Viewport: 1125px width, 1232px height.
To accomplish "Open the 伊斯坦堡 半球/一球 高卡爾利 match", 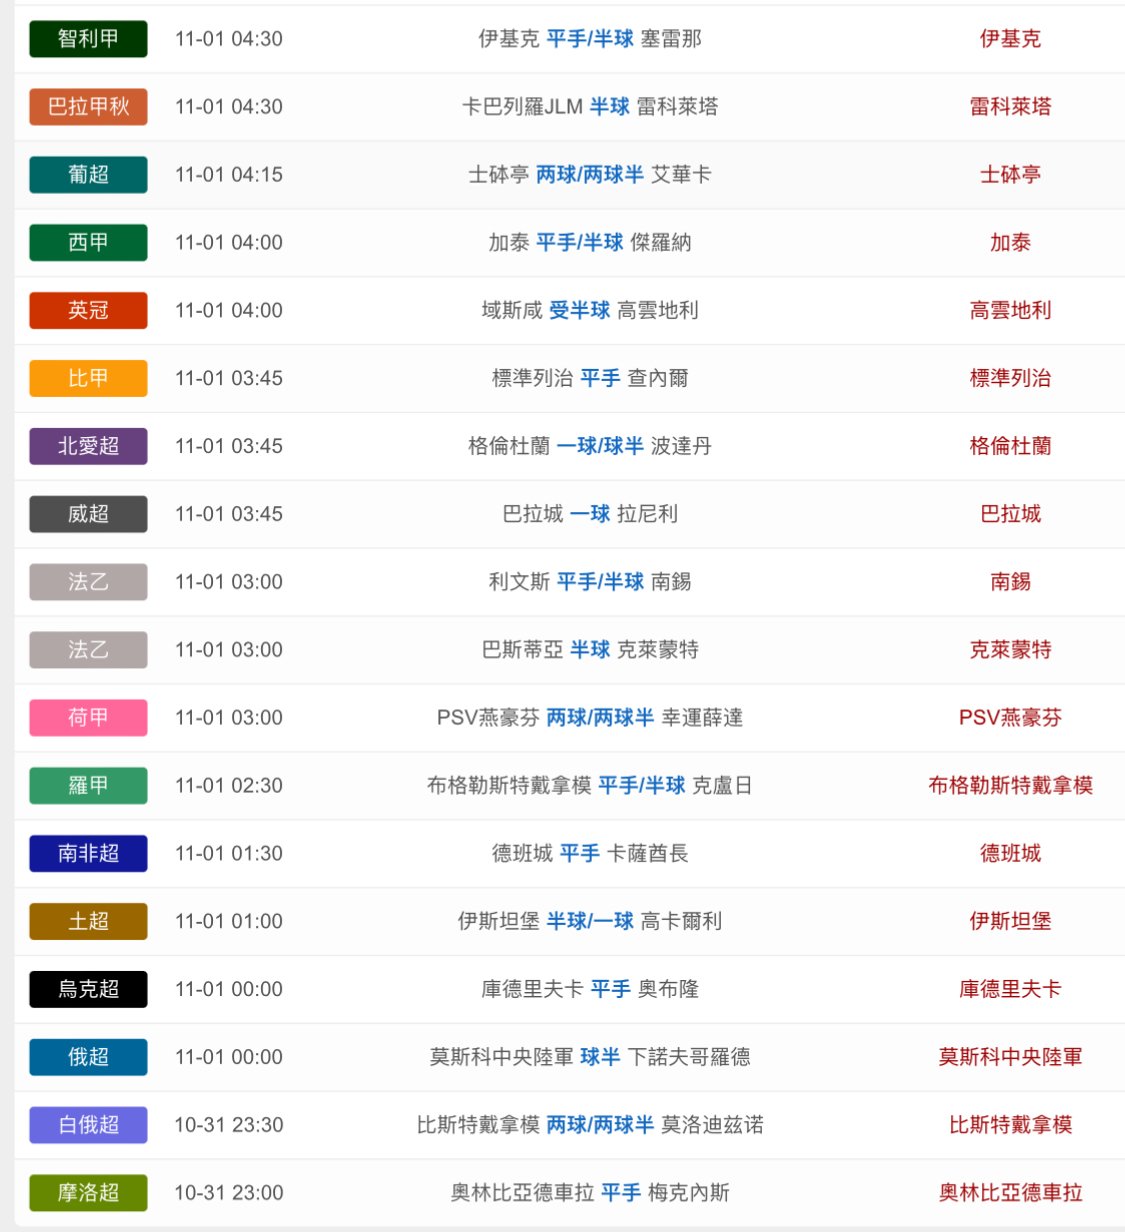I will [x=589, y=922].
